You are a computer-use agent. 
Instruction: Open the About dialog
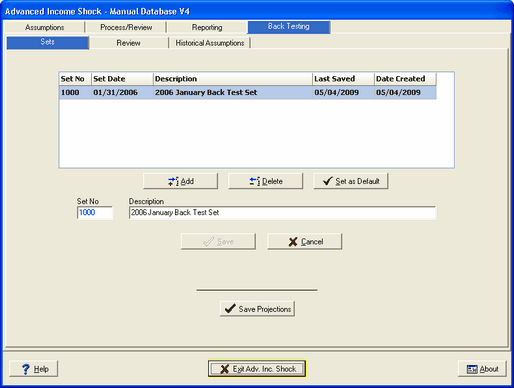[482, 369]
